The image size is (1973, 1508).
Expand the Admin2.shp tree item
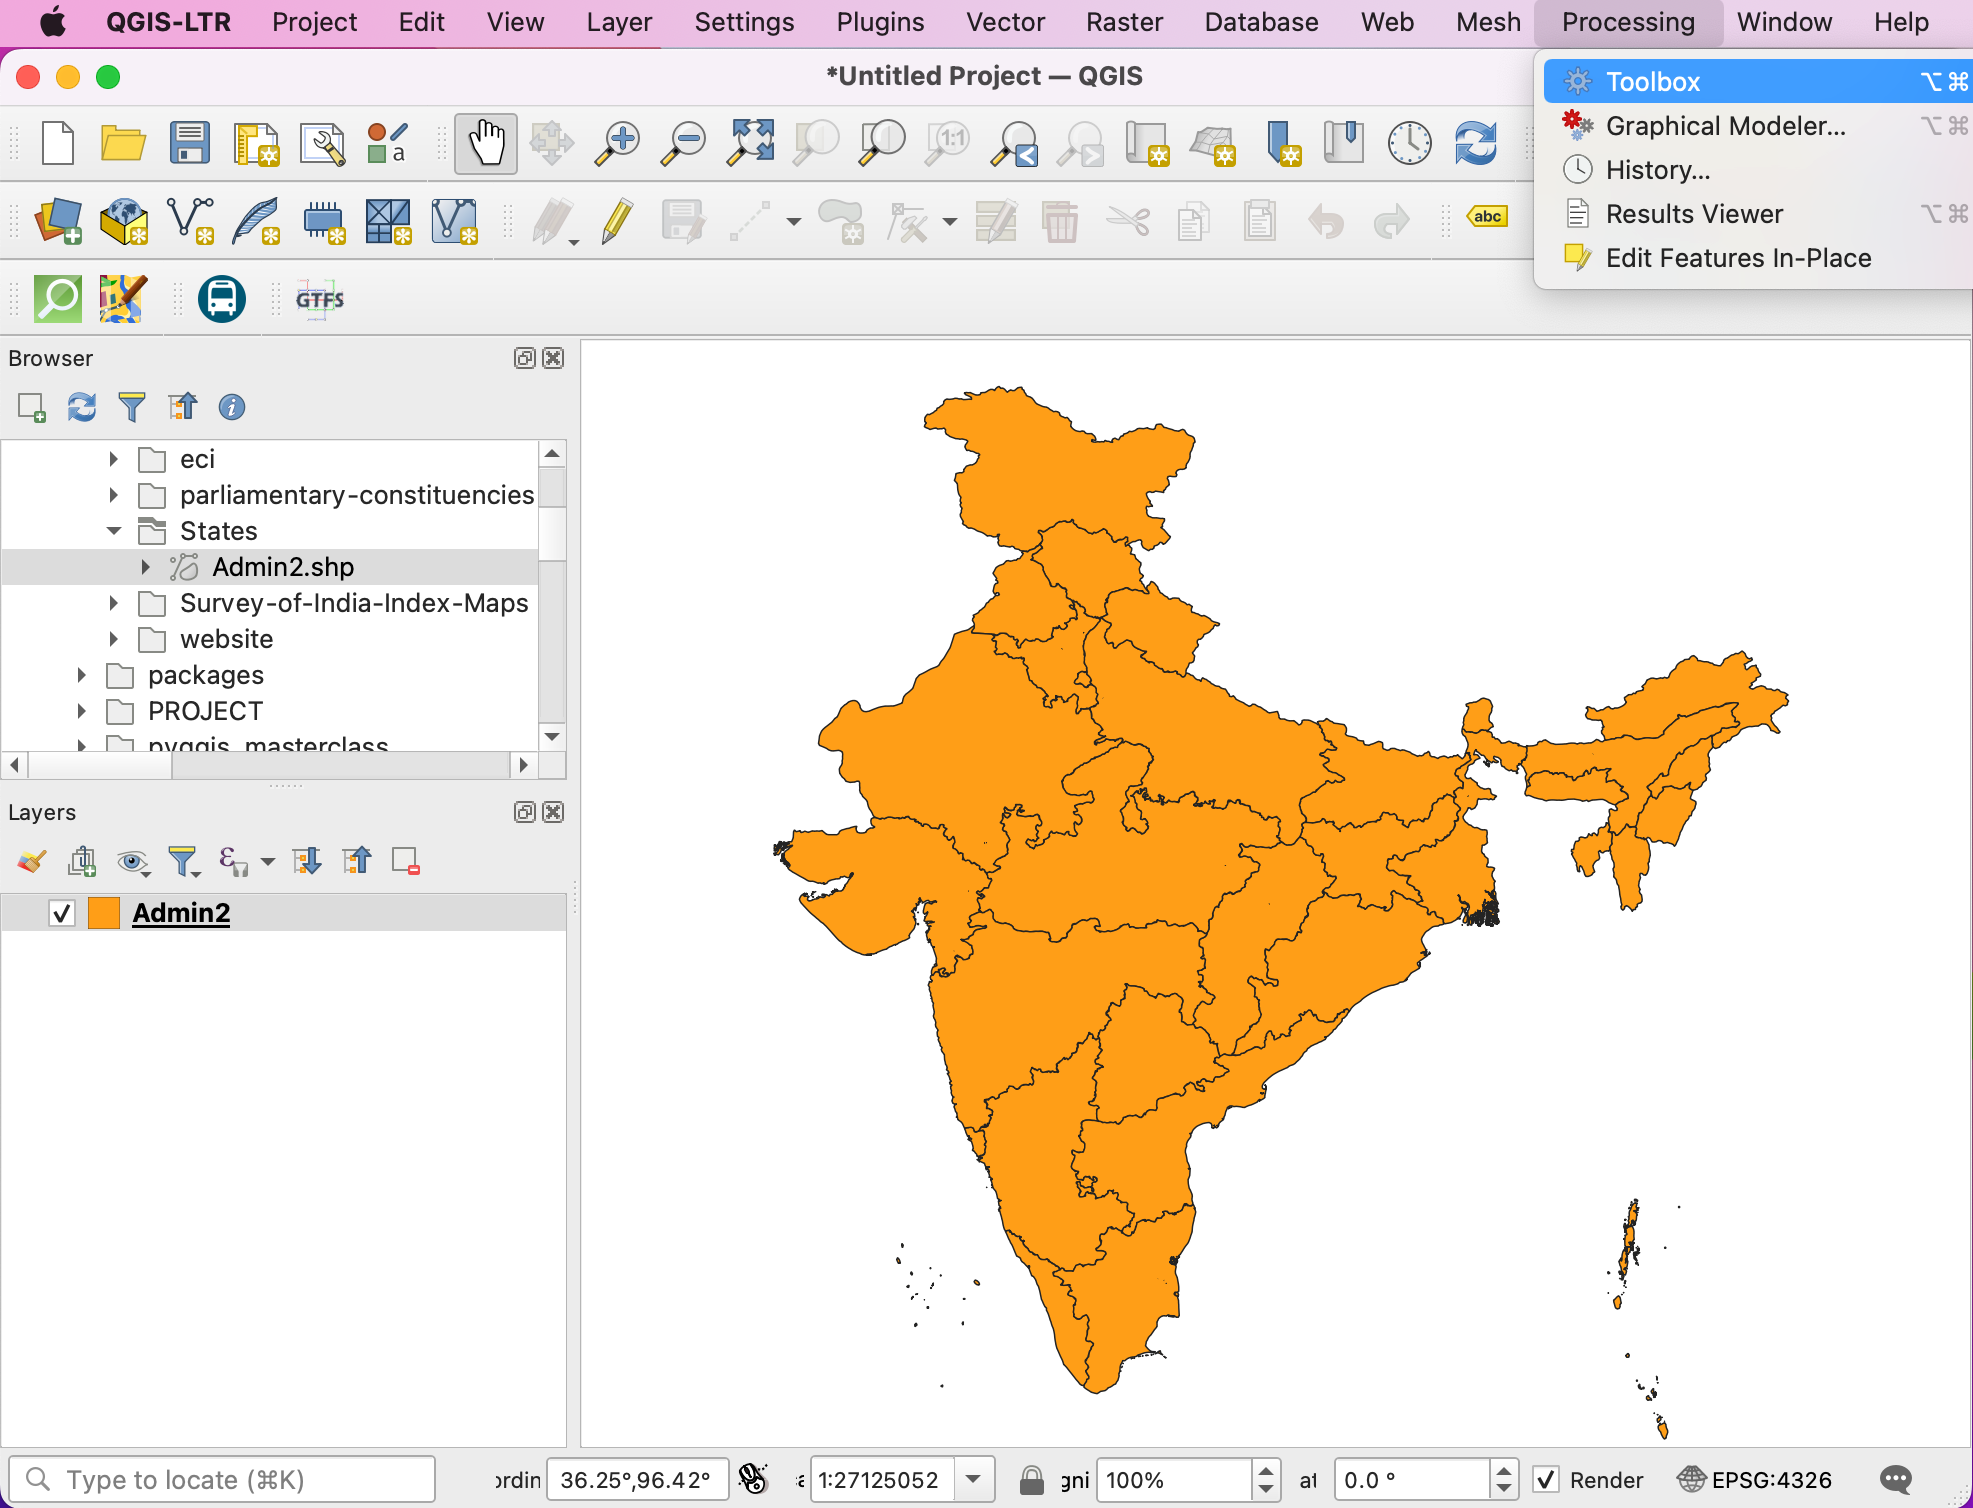[x=146, y=567]
